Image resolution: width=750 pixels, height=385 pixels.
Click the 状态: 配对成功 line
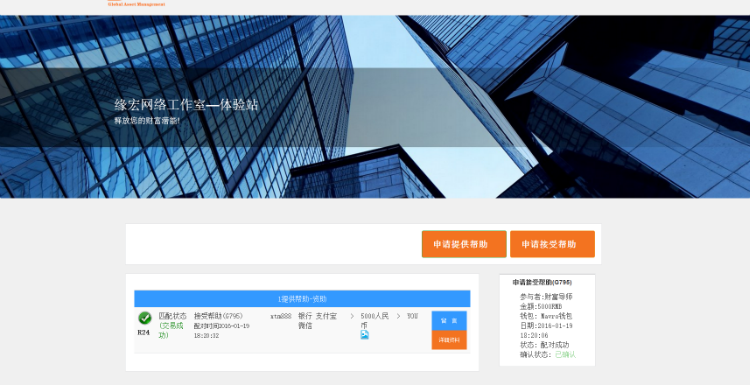(544, 344)
